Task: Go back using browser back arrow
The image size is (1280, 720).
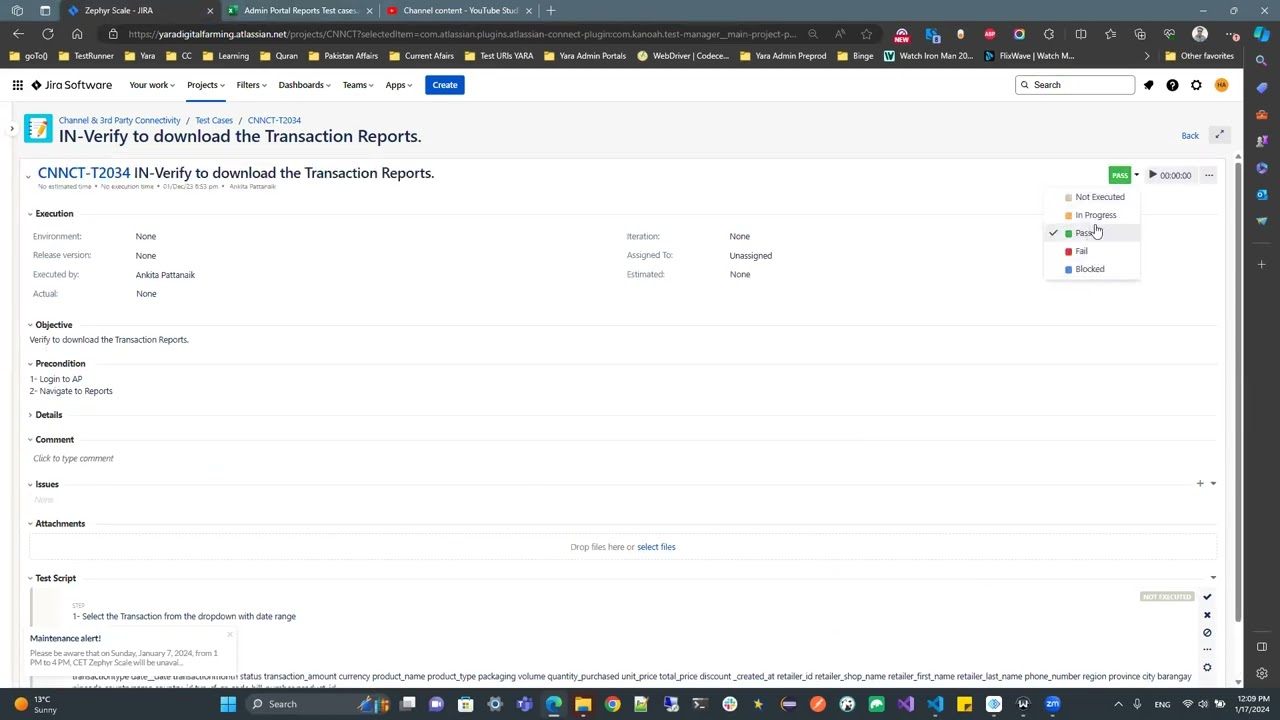Action: tap(19, 34)
